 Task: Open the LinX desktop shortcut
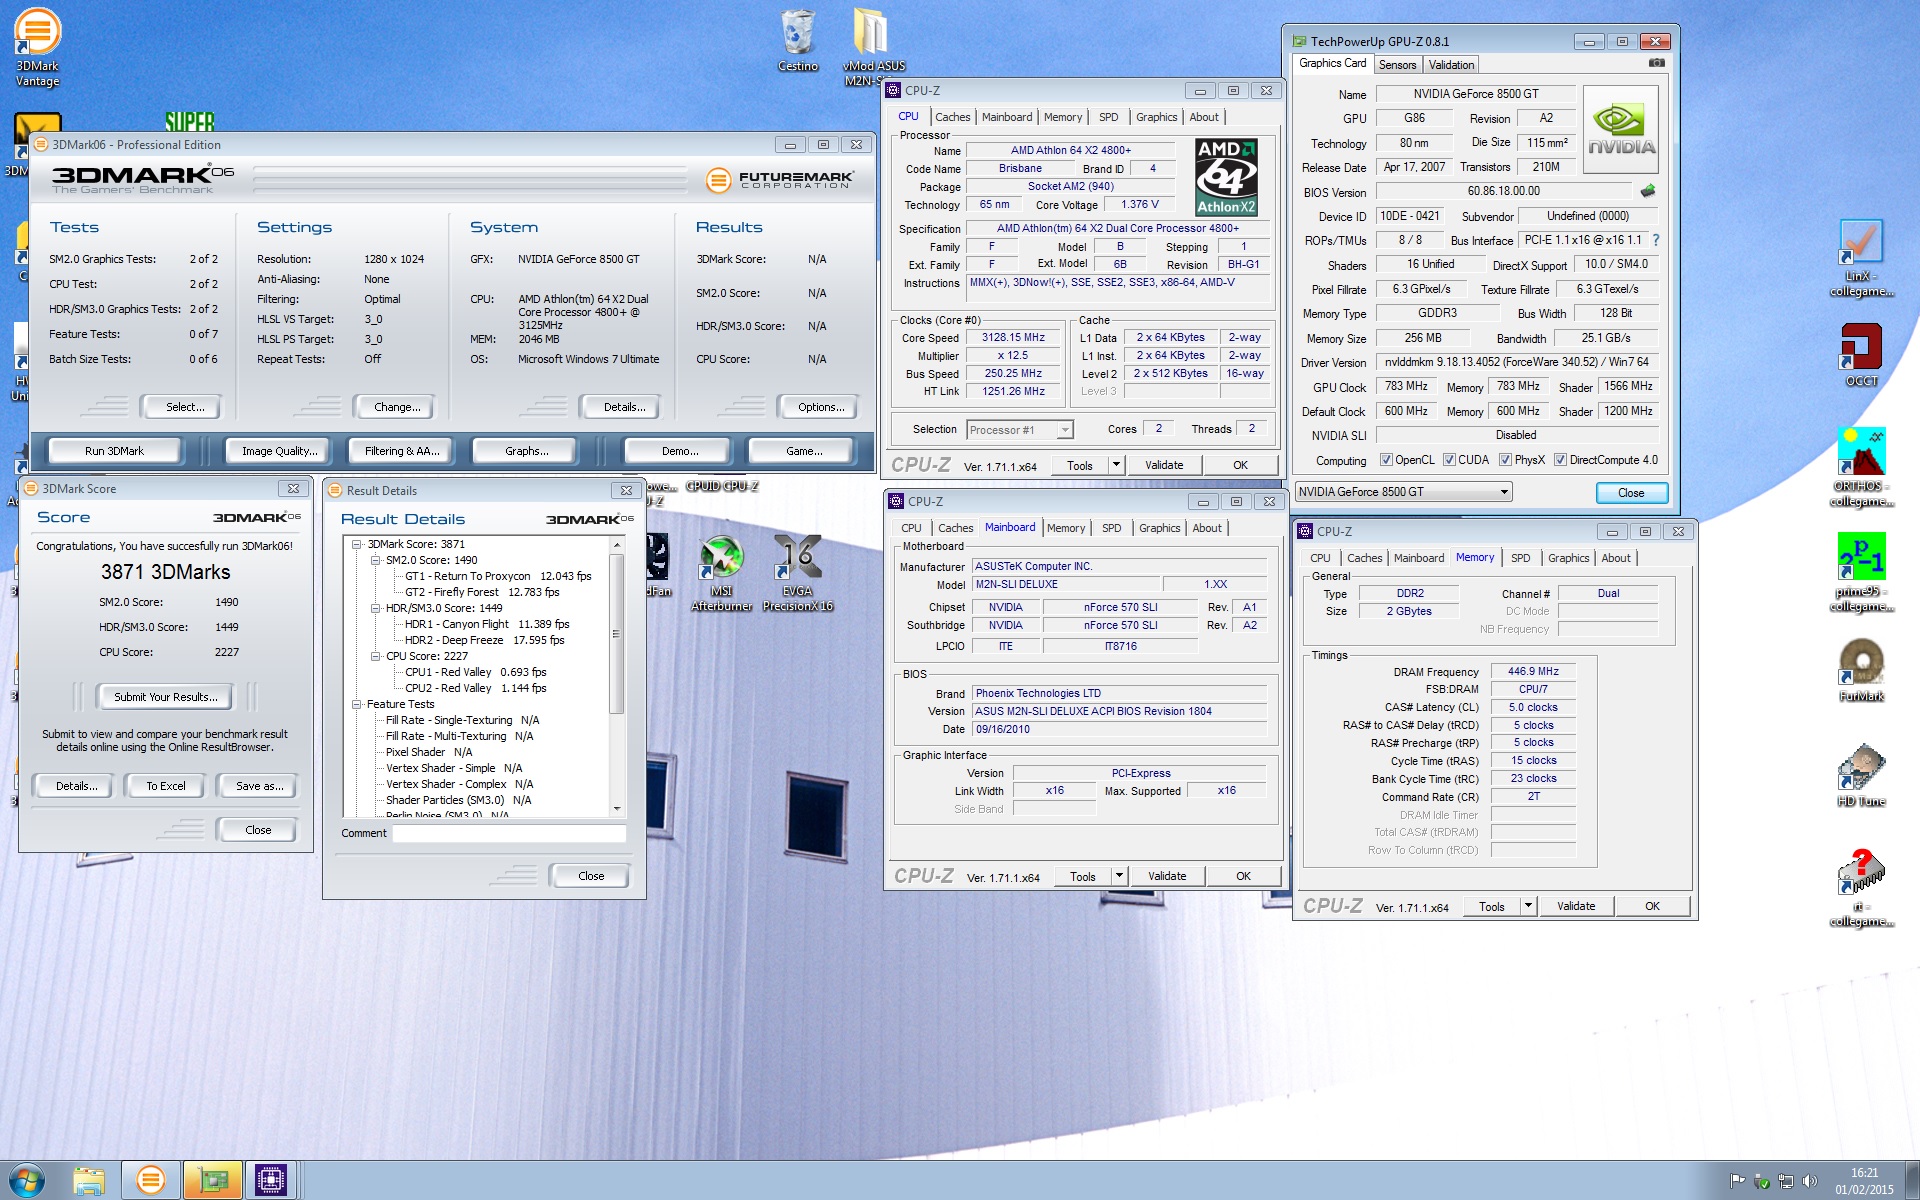click(x=1861, y=258)
